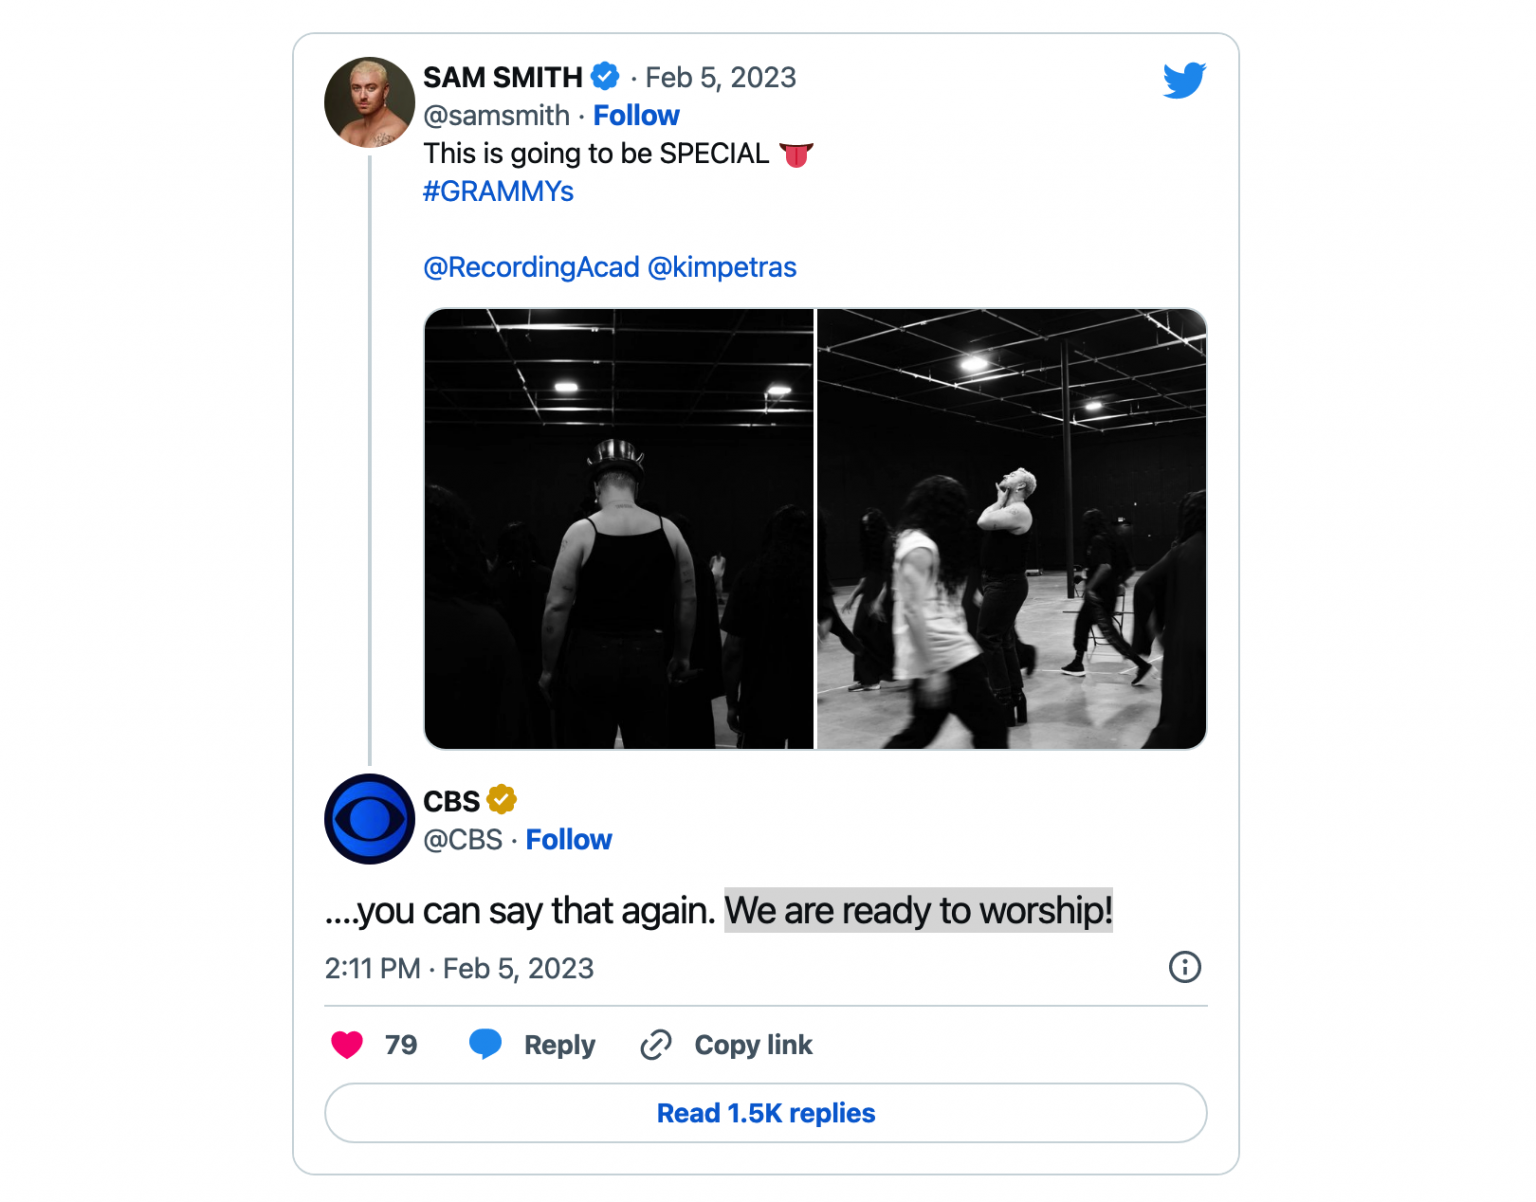The width and height of the screenshot is (1536, 1202).
Task: Open the @RecordingAcad mention
Action: [531, 267]
